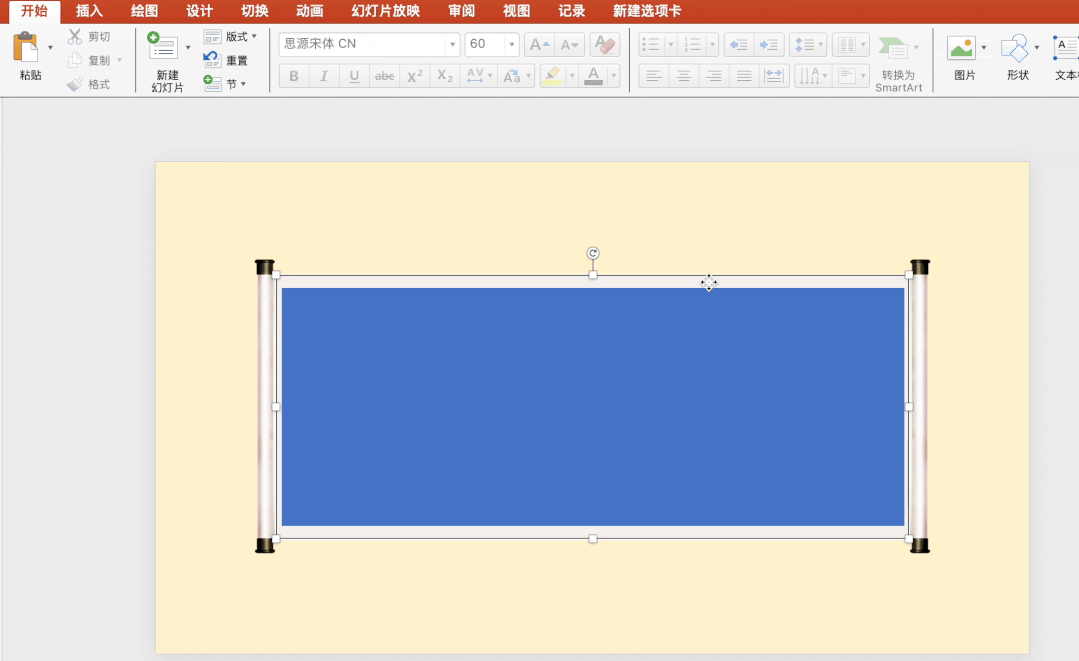
Task: Click the bulleted list icon
Action: 651,45
